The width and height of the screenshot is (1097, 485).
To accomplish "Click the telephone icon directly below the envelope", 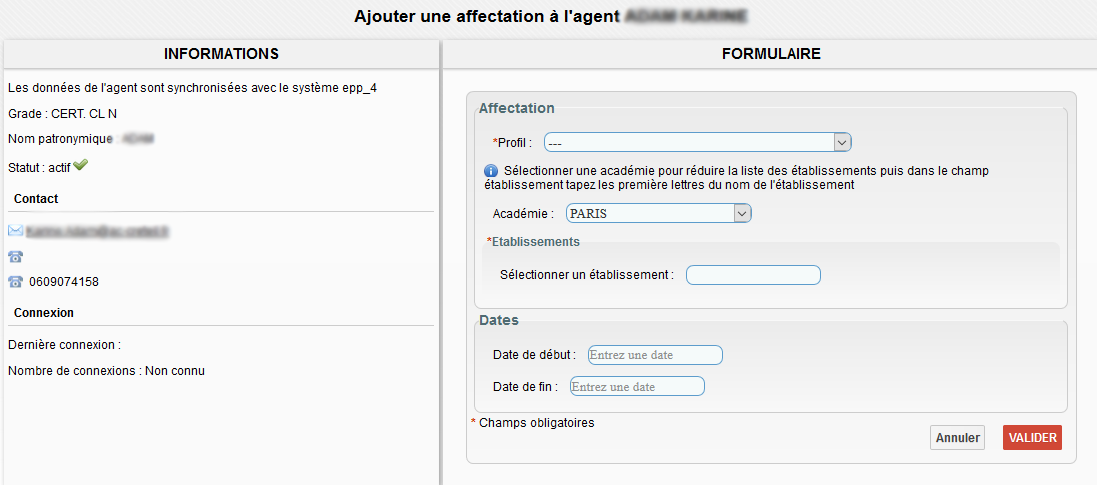I will point(15,257).
